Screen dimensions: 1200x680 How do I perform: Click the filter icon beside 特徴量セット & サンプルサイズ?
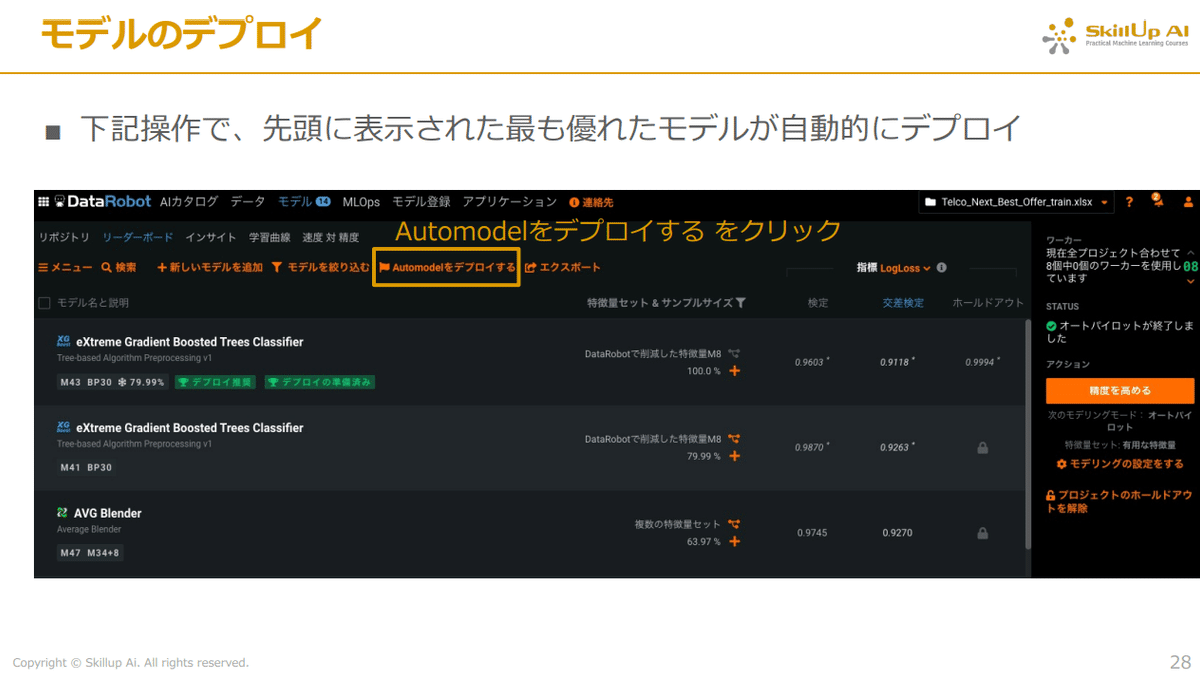741,303
